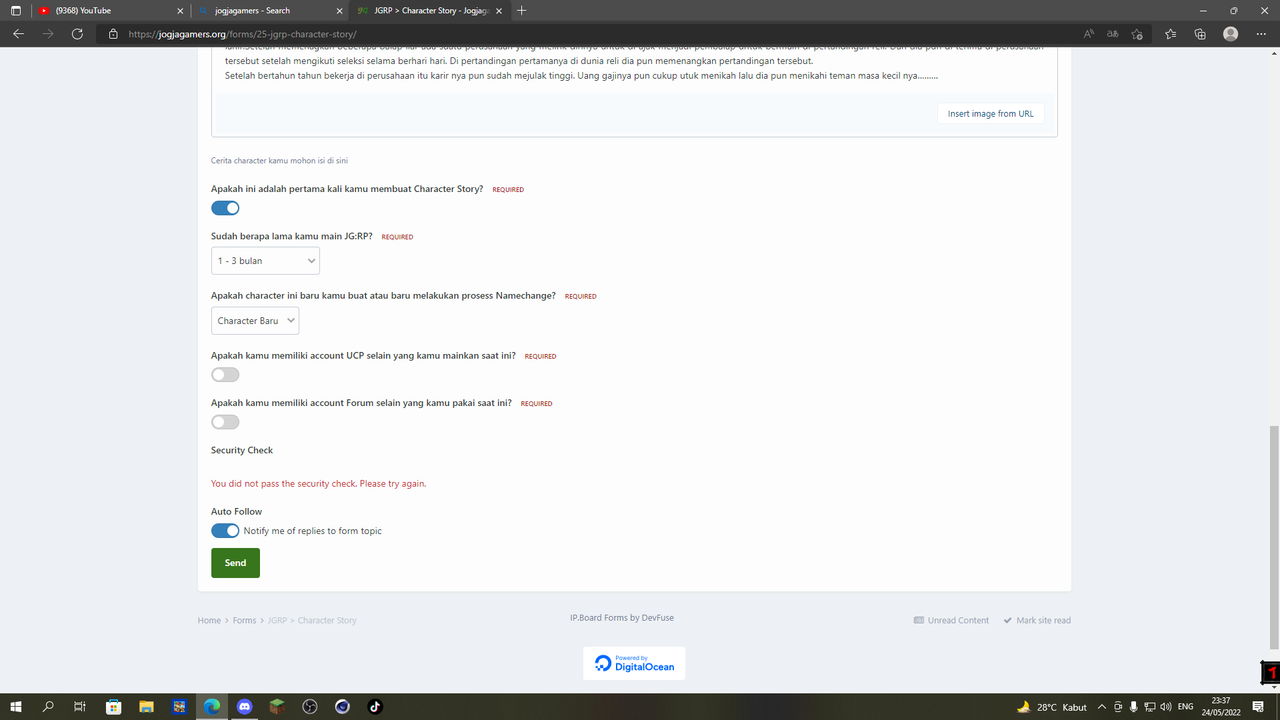Click the microphone tray icon
This screenshot has width=1280, height=720.
pos(1134,707)
